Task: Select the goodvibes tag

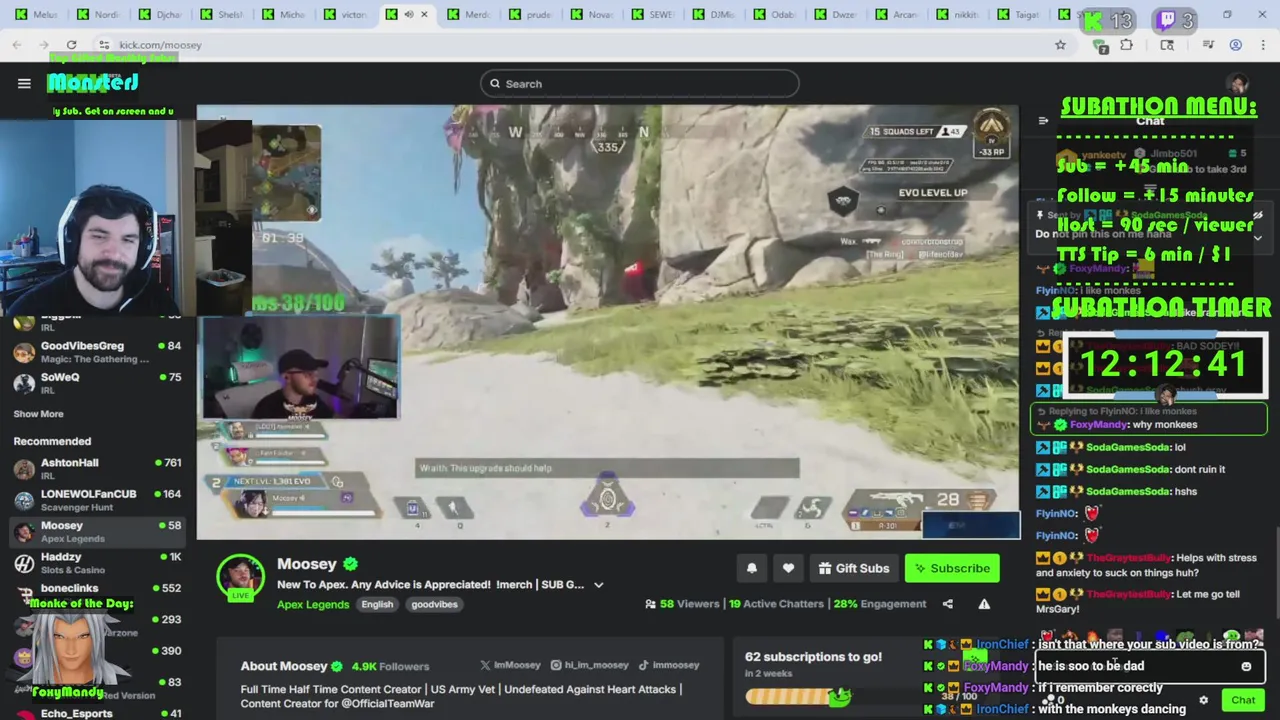Action: pos(434,604)
